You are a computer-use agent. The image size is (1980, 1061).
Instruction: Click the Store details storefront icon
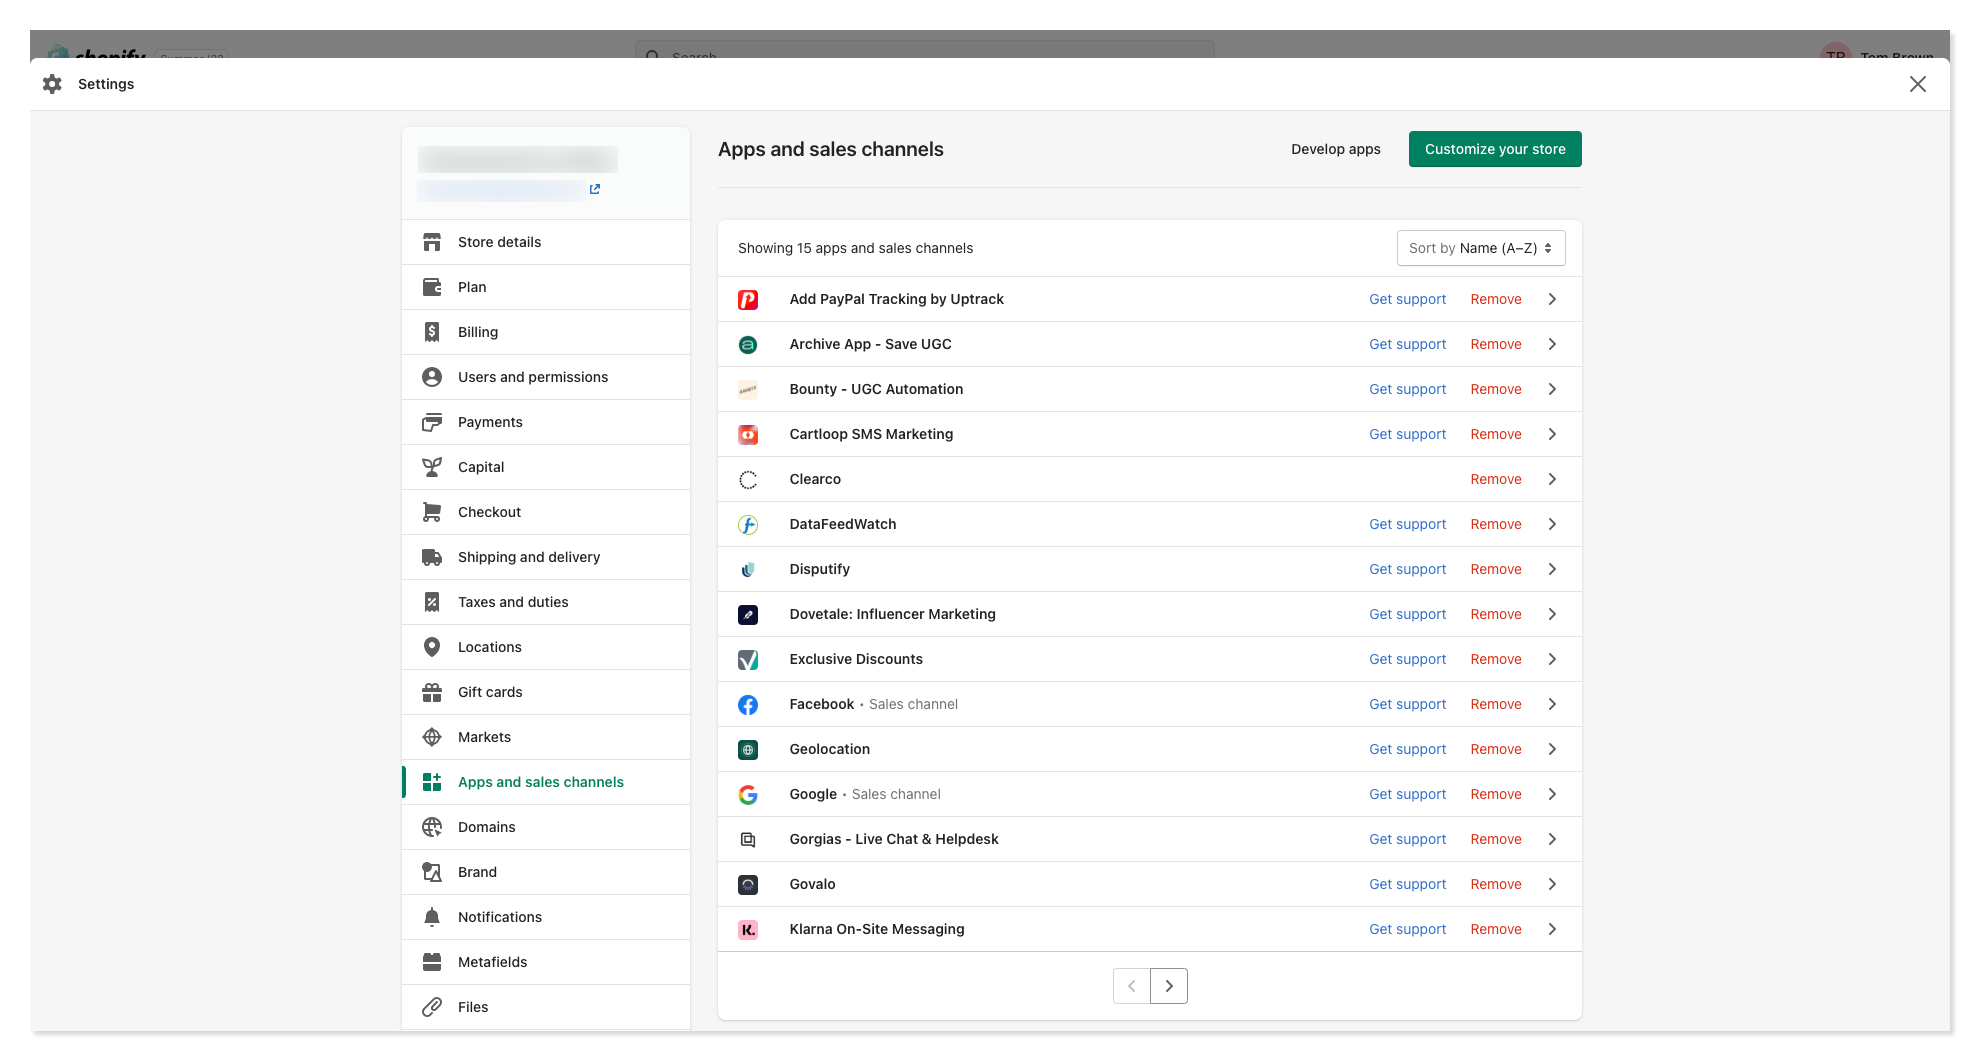tap(432, 242)
